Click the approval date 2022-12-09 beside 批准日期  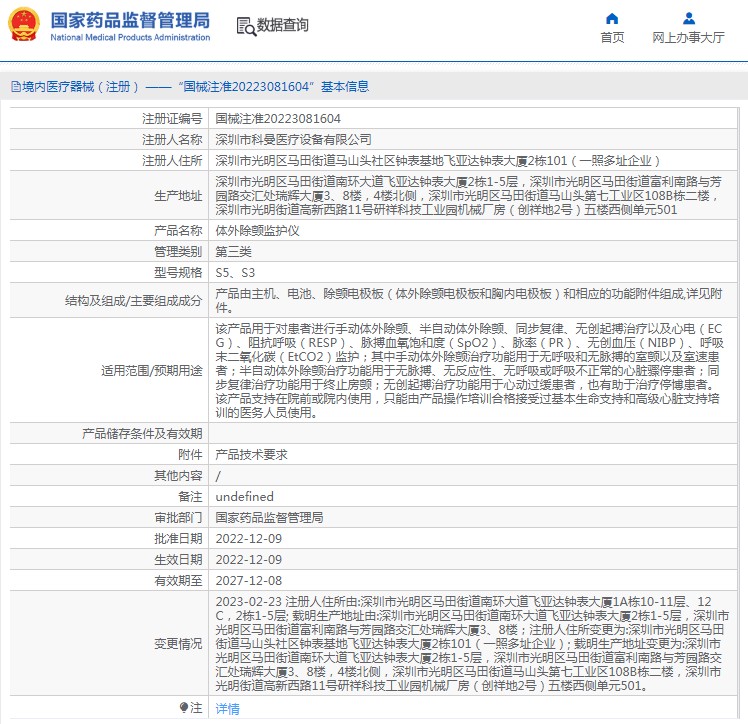click(x=249, y=538)
